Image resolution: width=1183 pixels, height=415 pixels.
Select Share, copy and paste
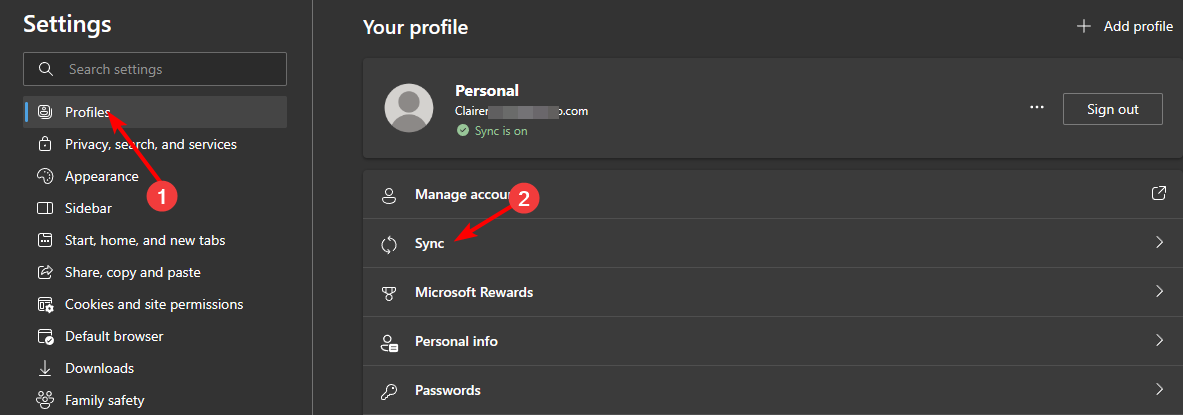tap(155, 272)
